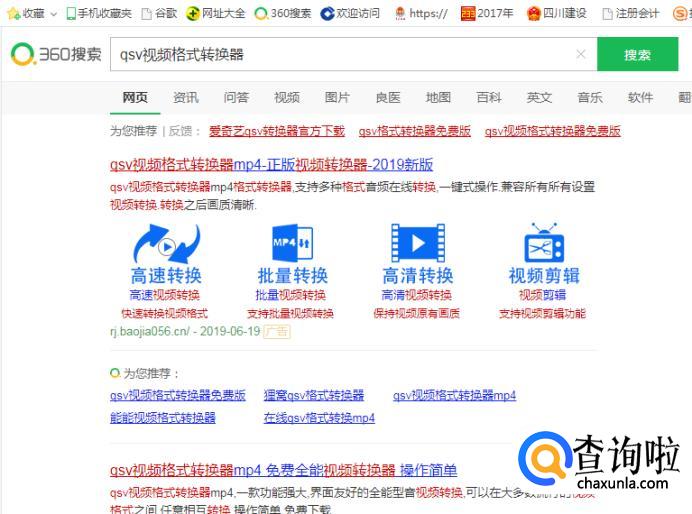Screen dimensions: 692x514
Task: Open 注册会计 bookmark
Action: pos(631,13)
